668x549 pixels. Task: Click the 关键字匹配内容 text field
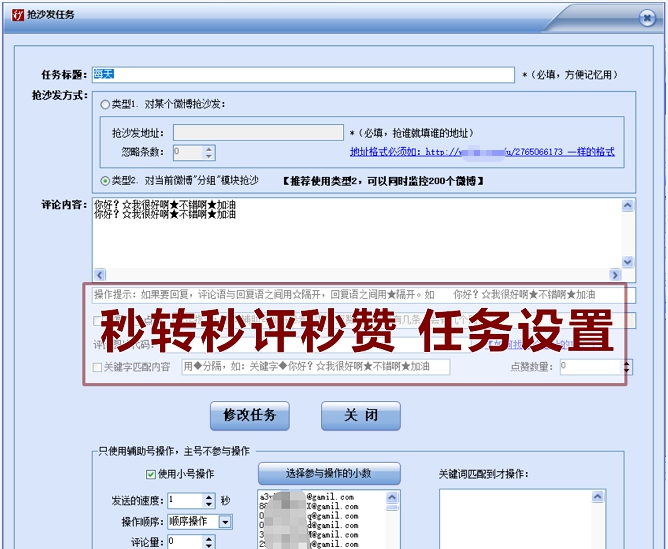click(316, 367)
